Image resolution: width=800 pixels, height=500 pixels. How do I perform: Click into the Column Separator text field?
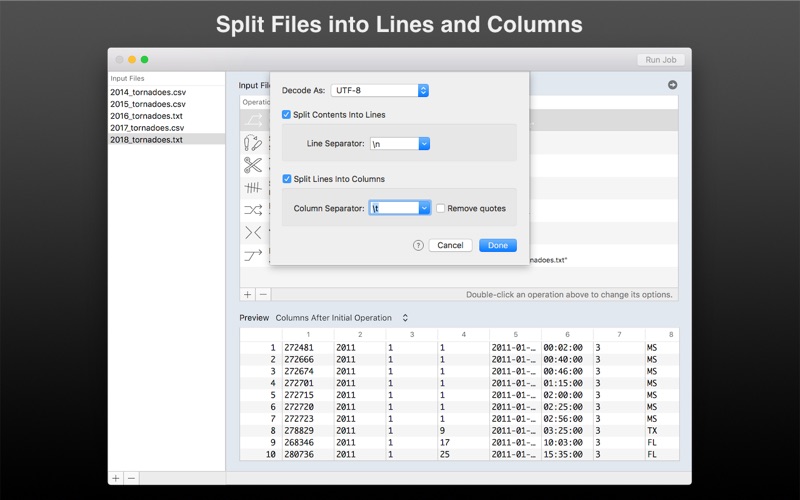pos(394,208)
